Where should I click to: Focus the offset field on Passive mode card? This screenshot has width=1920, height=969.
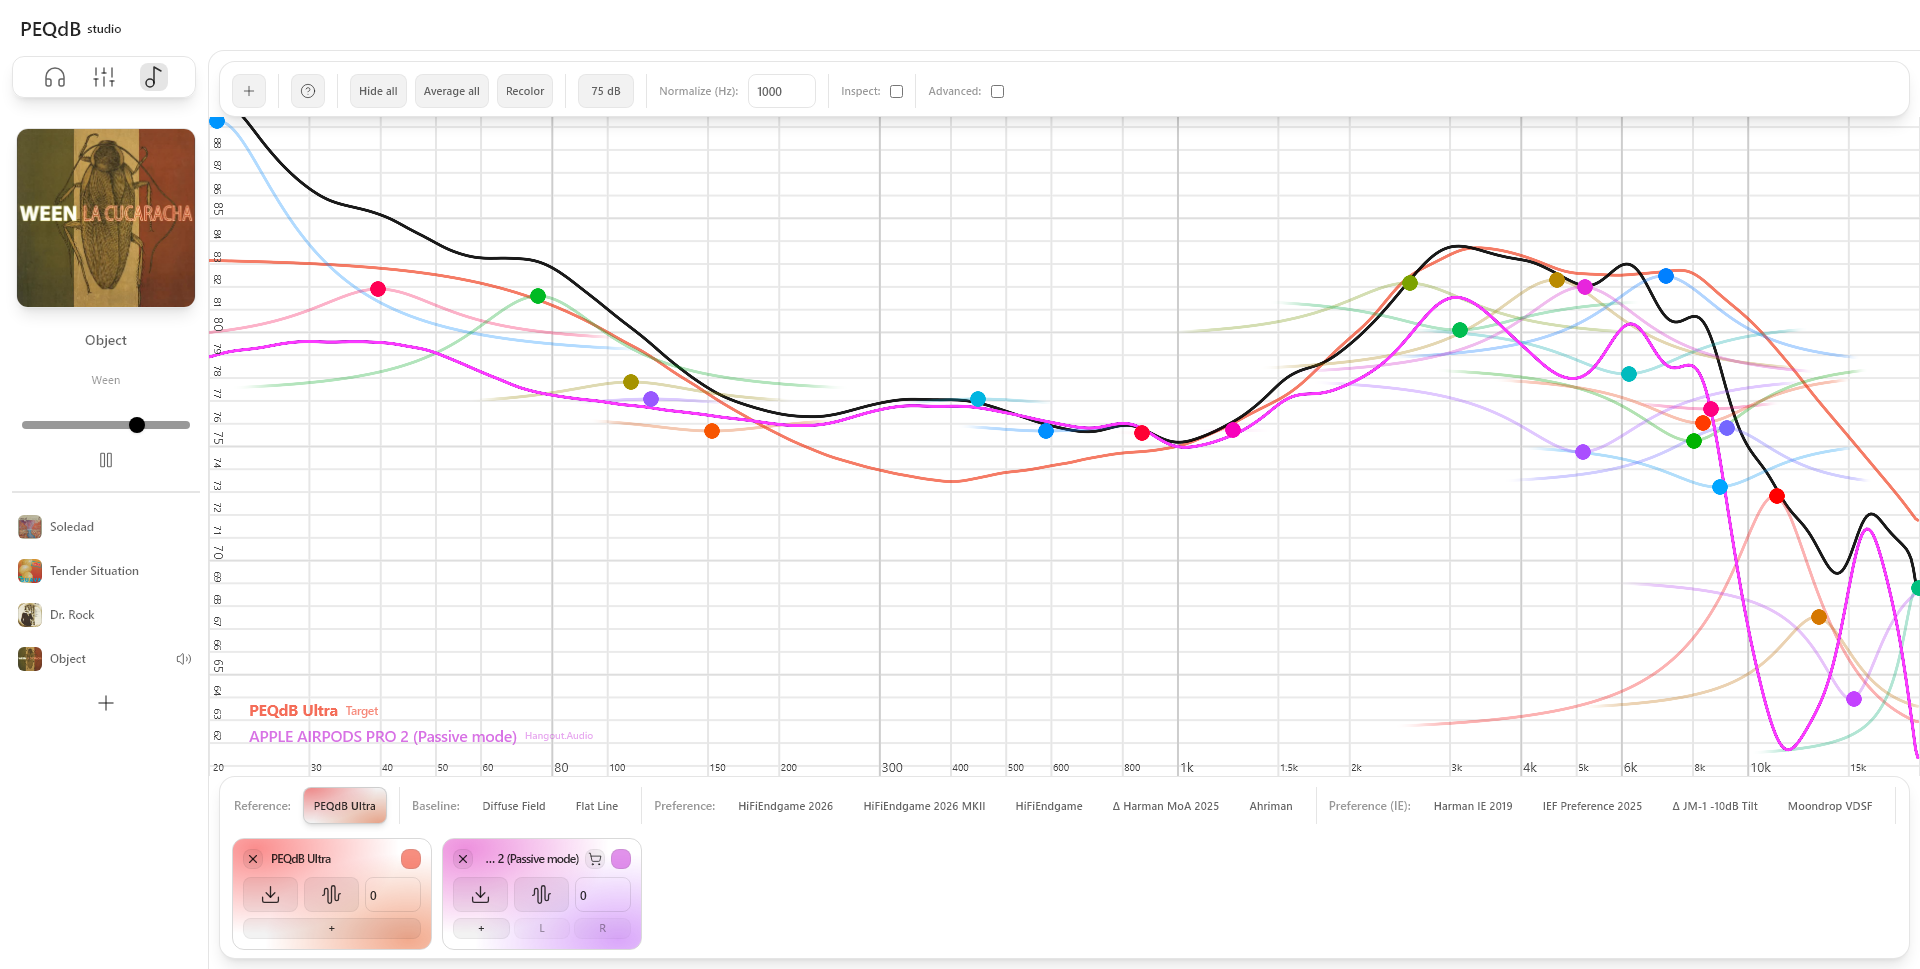(x=603, y=895)
